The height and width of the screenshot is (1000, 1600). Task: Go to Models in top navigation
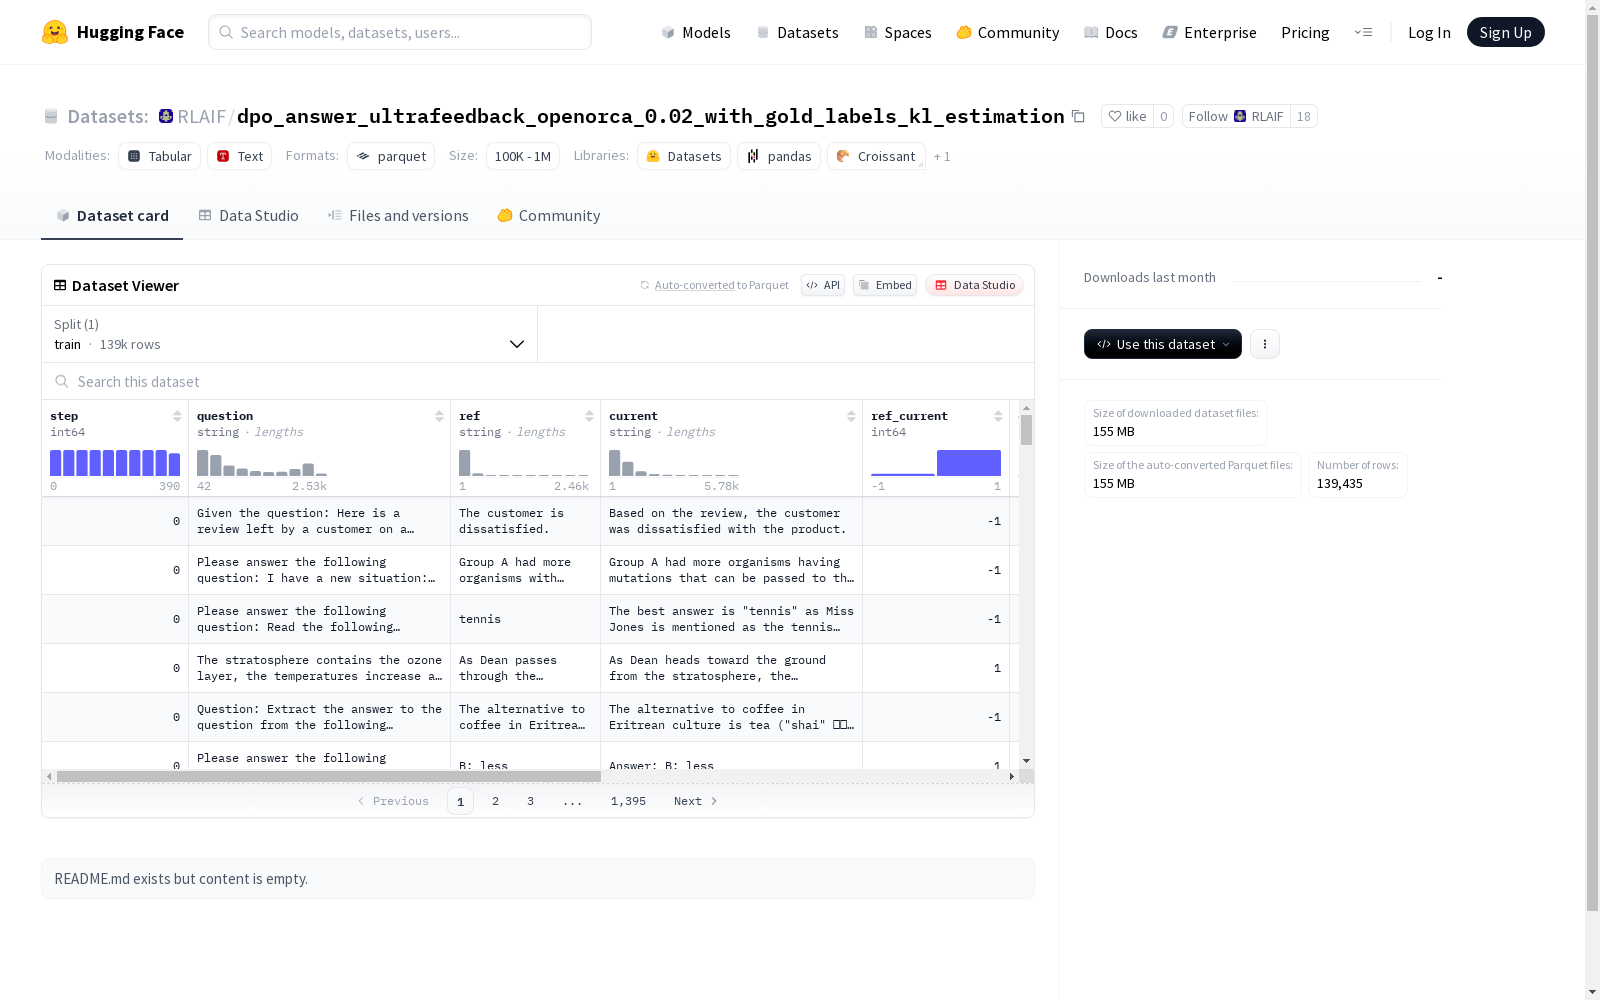696,32
